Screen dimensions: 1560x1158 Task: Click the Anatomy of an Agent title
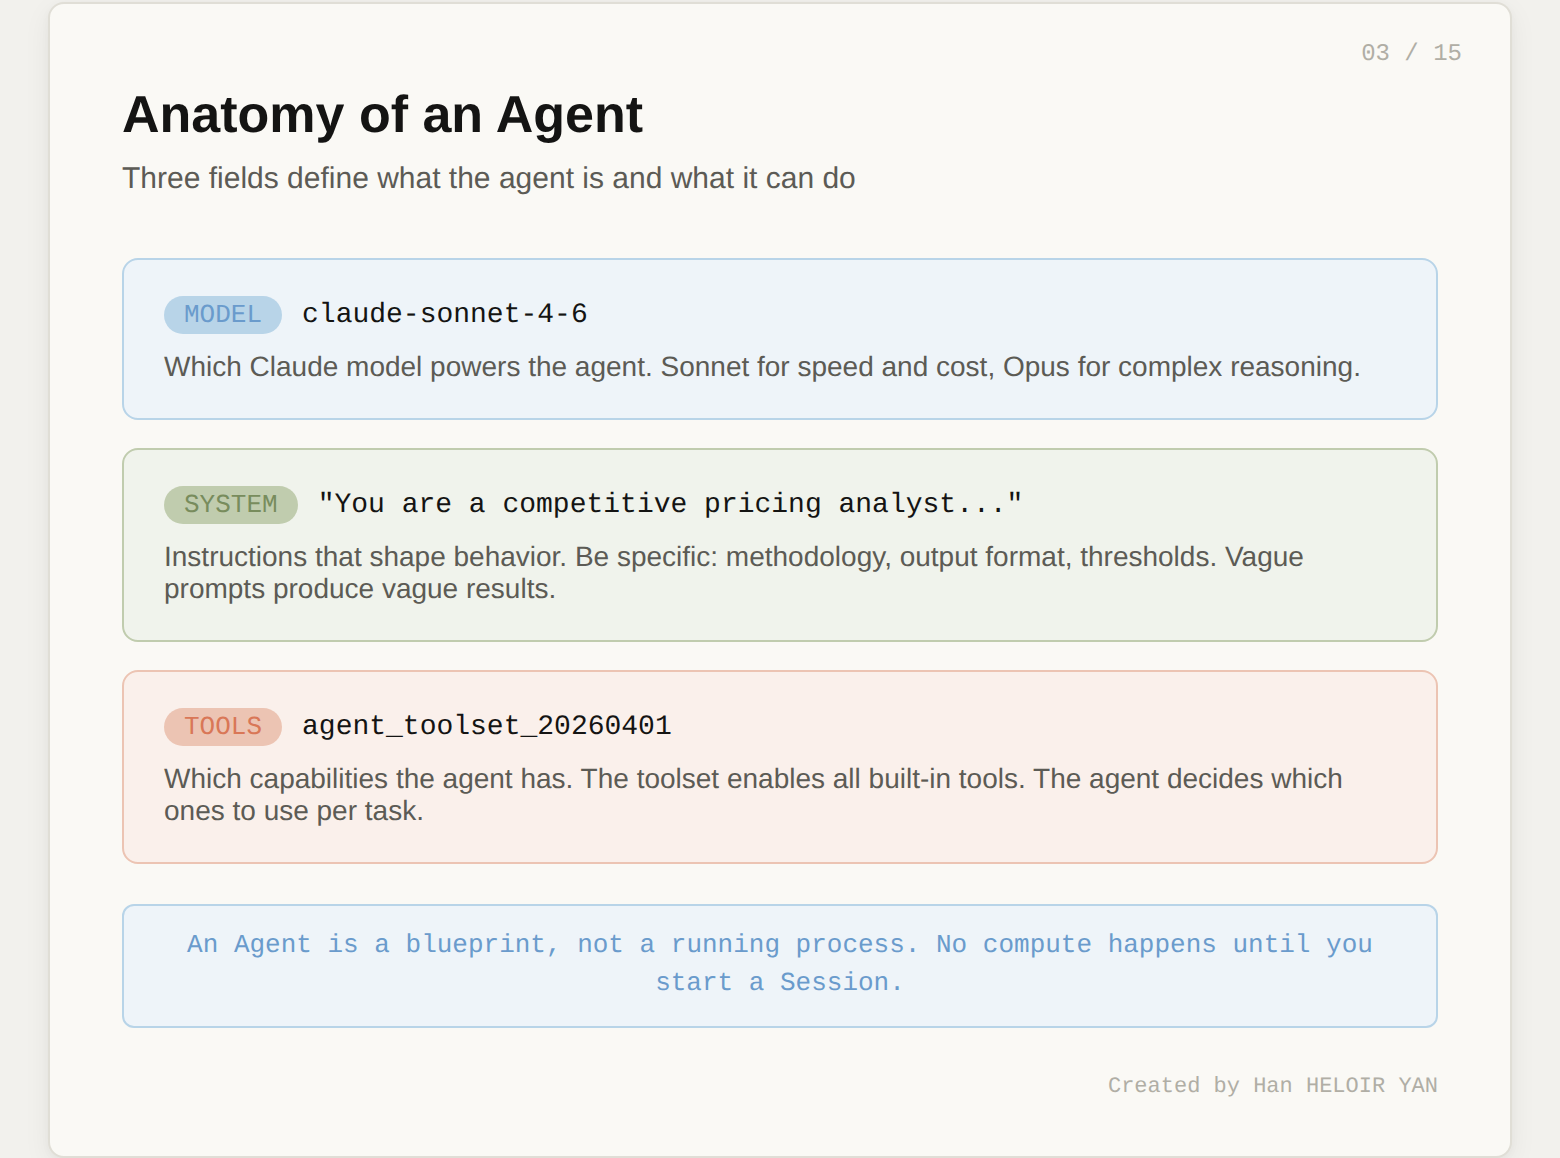click(383, 114)
